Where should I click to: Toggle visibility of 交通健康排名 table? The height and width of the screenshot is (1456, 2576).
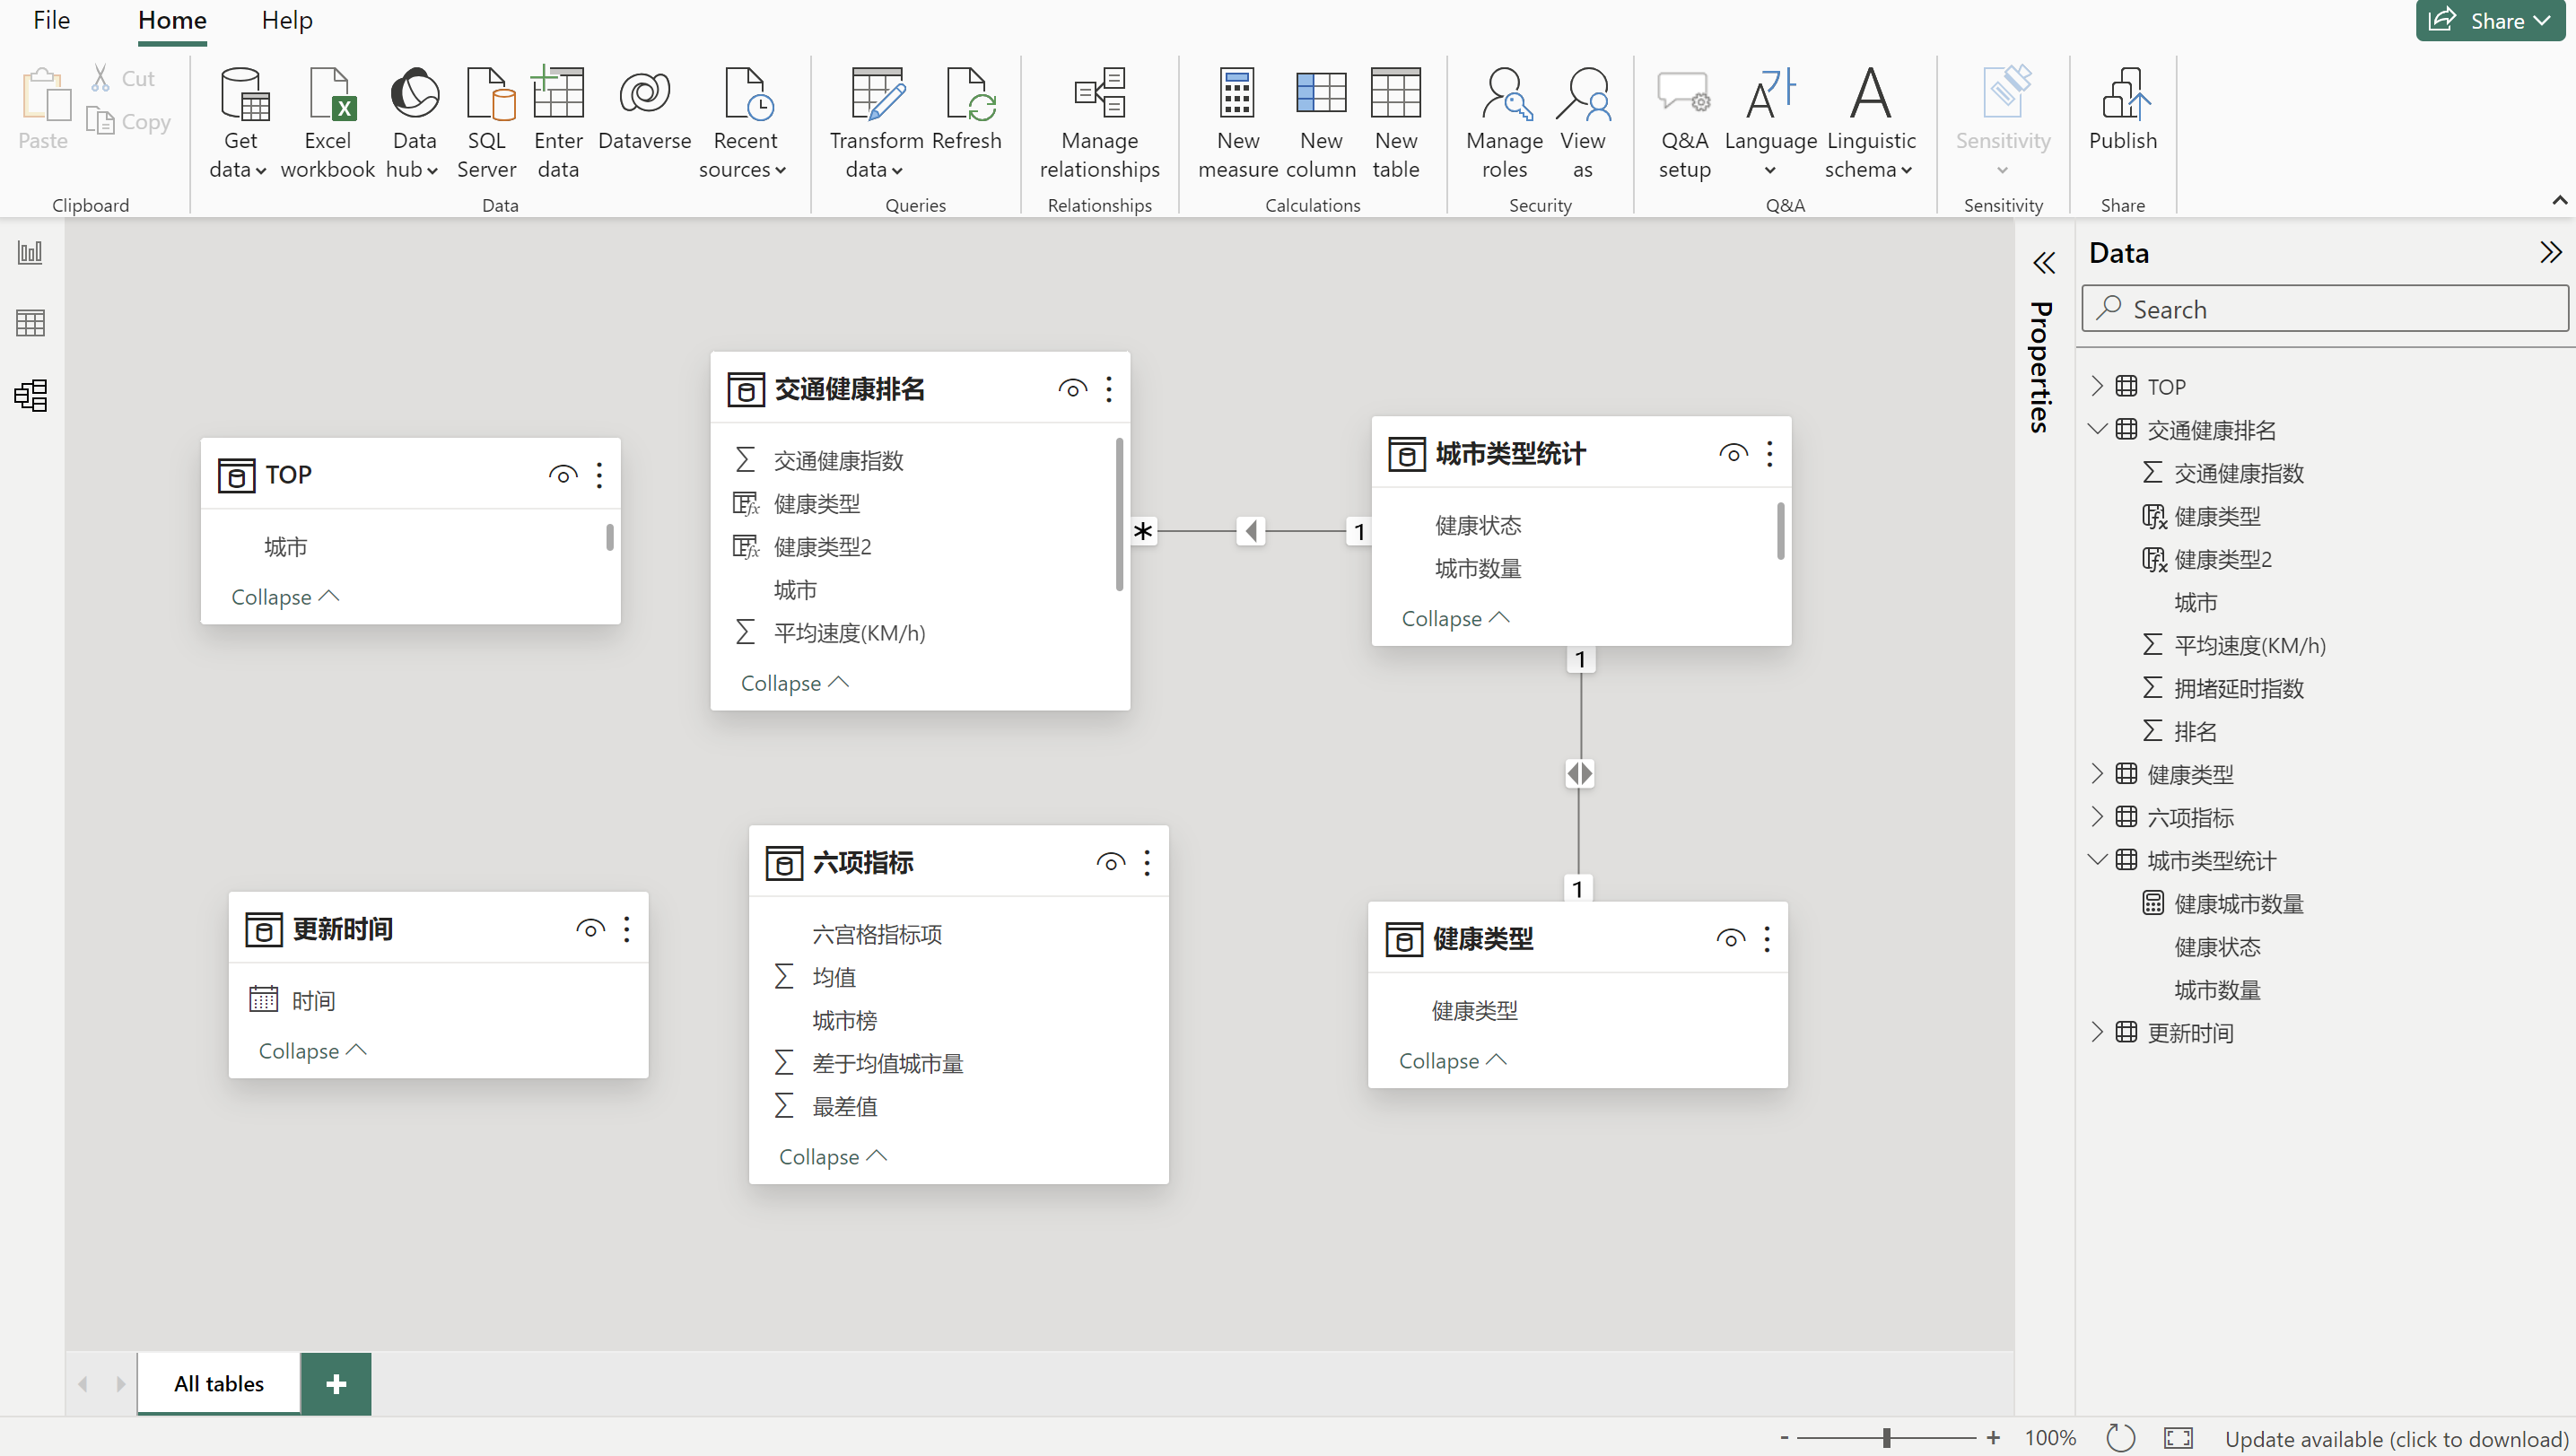click(1072, 389)
